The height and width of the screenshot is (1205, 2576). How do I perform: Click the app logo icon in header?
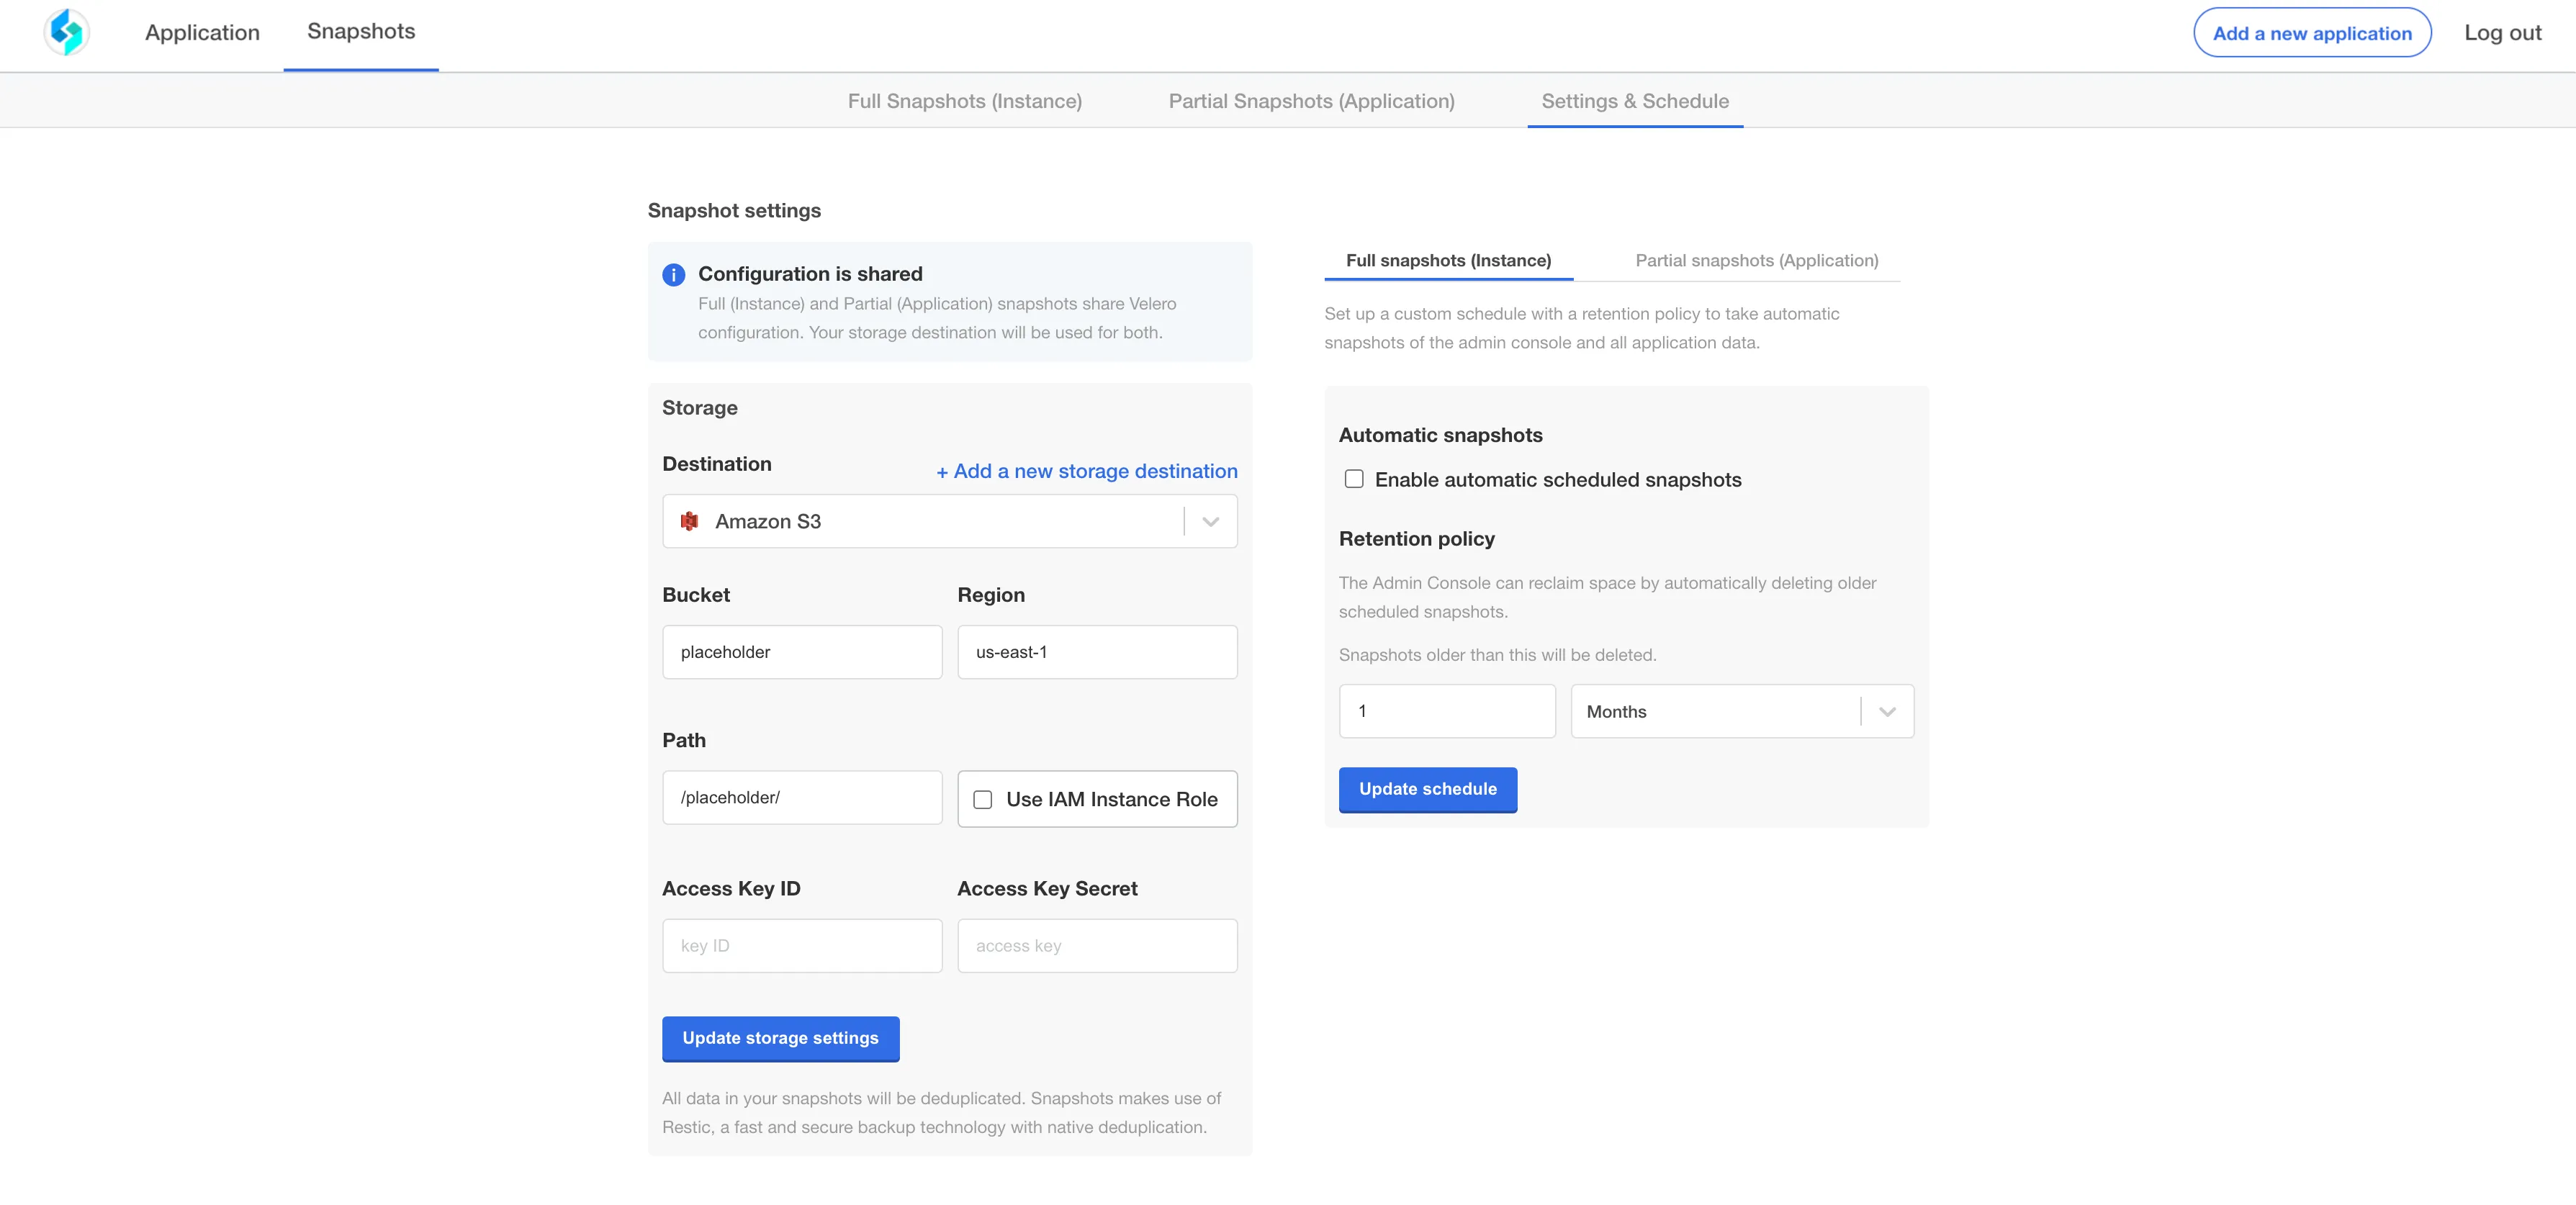pos(67,32)
